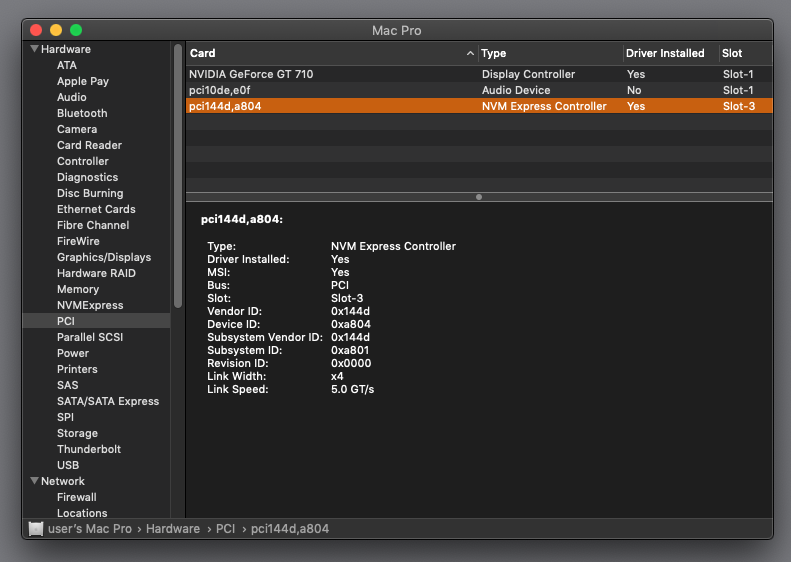Click the sidebar vertical scrollbar
Viewport: 791px width, 562px height.
tap(178, 175)
